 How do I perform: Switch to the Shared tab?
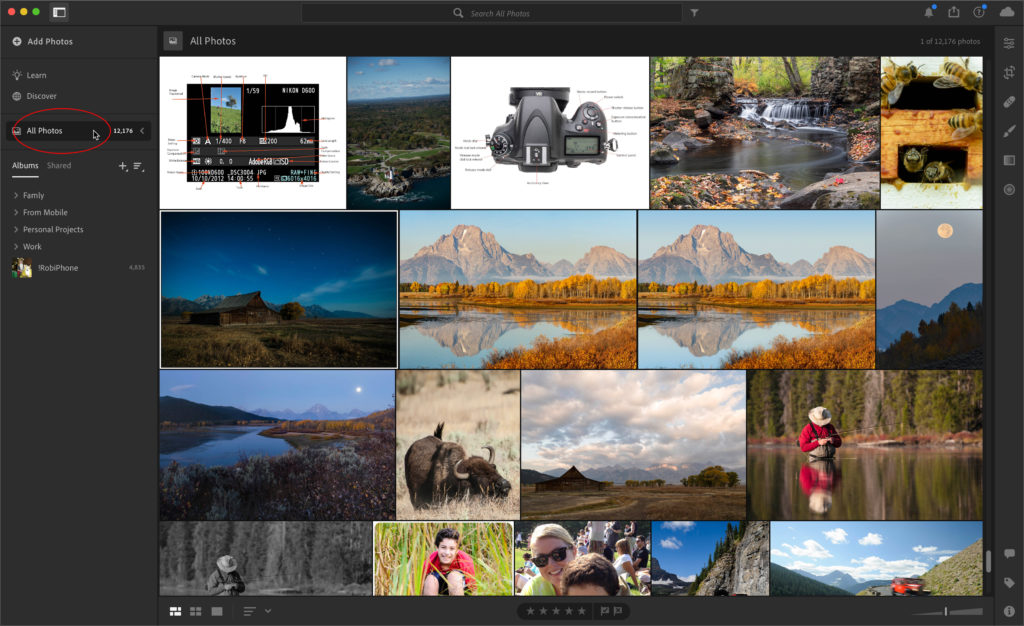point(59,166)
